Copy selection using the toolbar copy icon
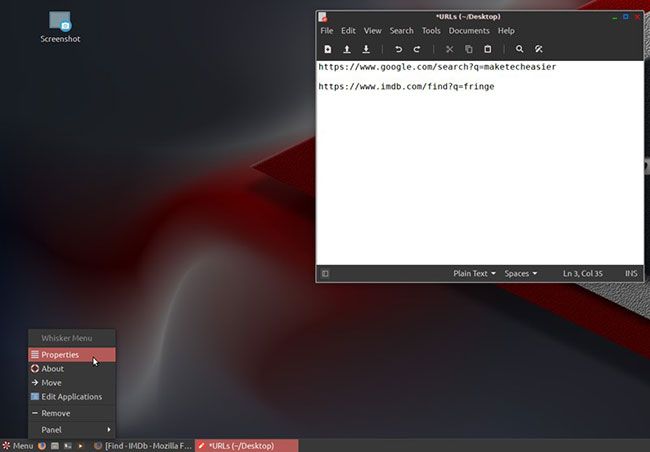 469,49
